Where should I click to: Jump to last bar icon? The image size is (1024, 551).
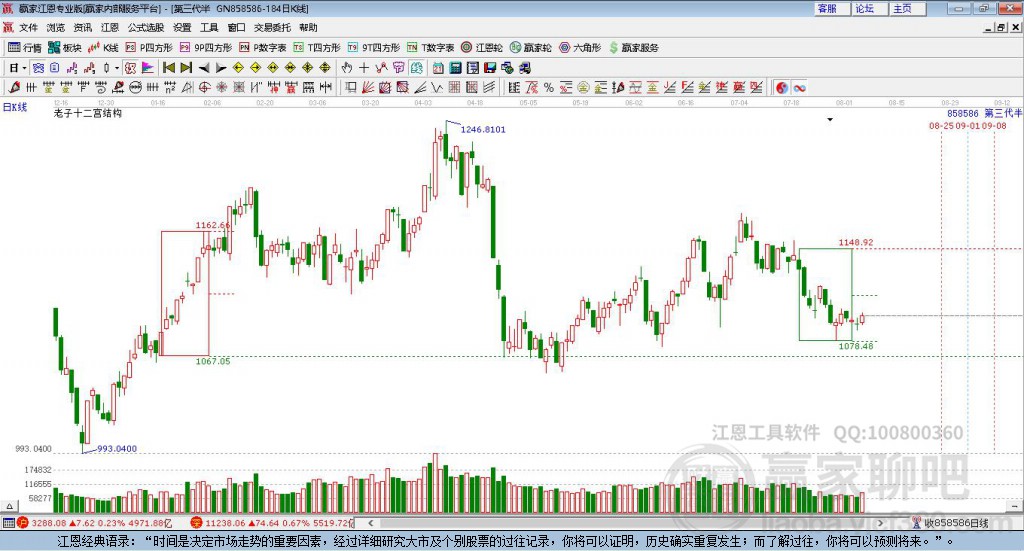pos(186,68)
